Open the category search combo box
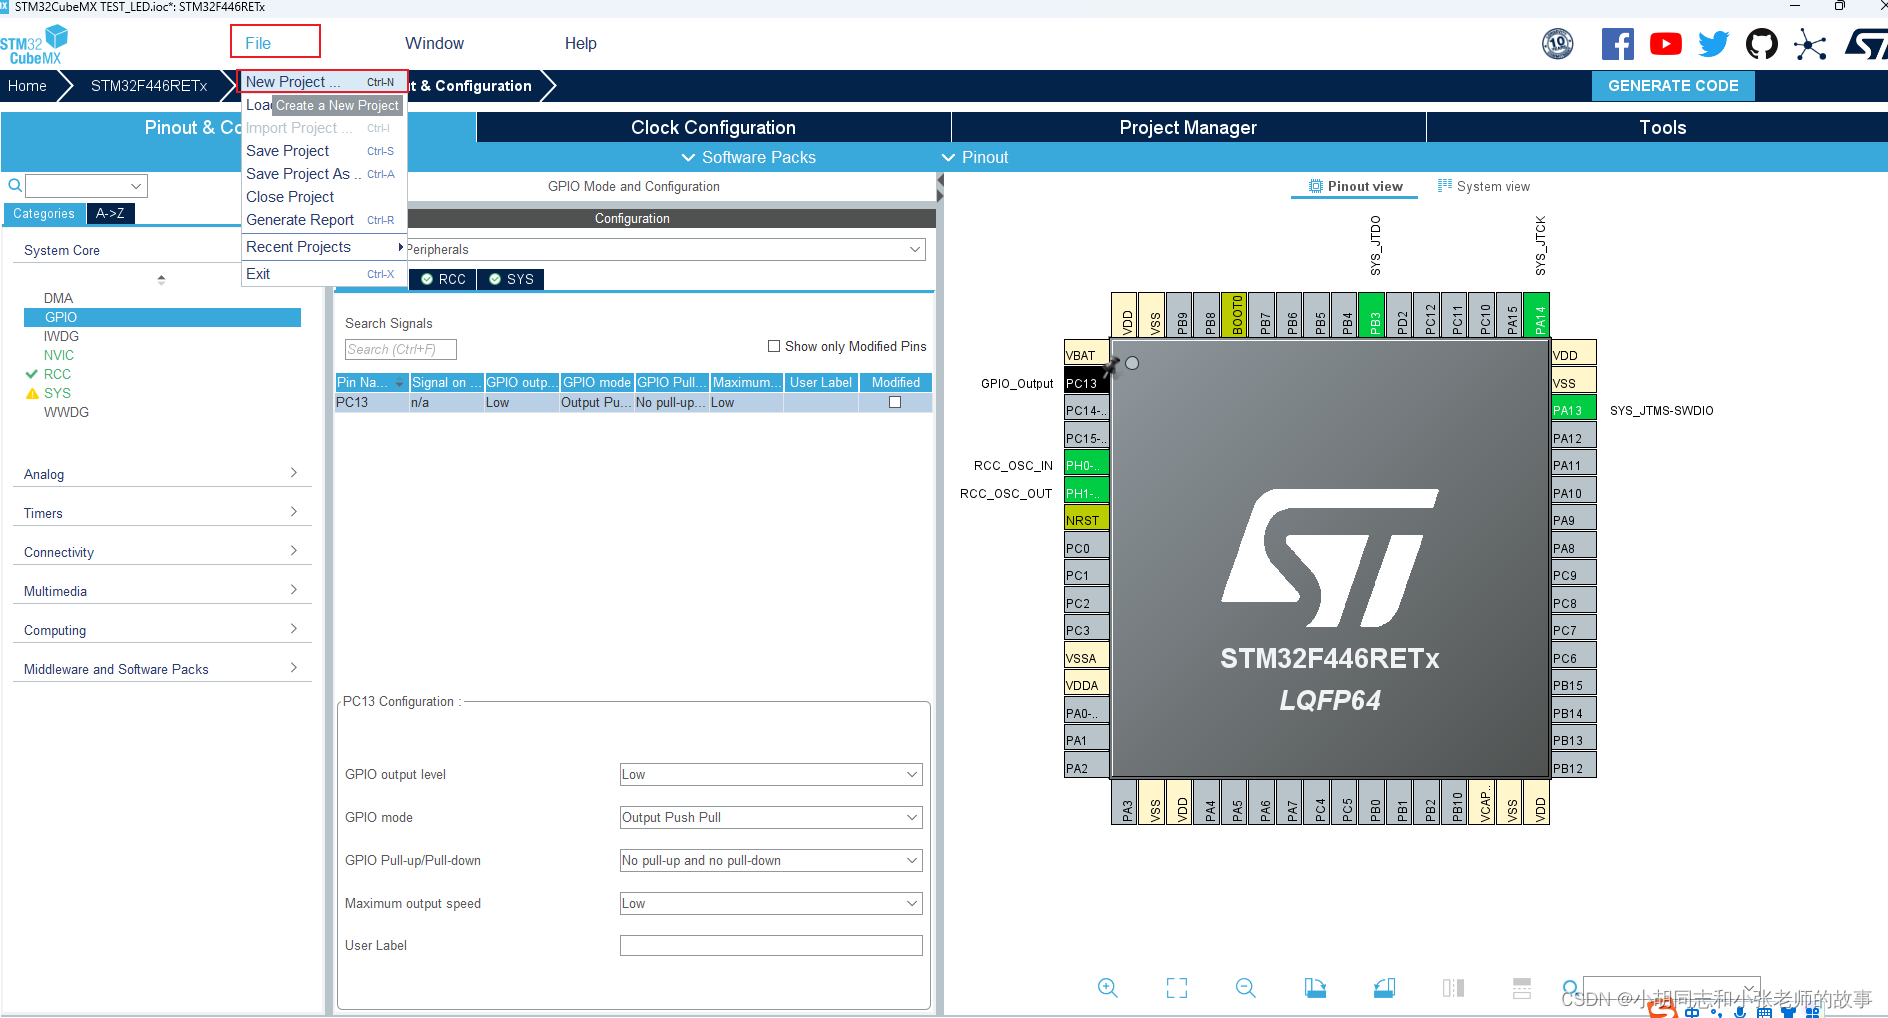 coord(86,186)
